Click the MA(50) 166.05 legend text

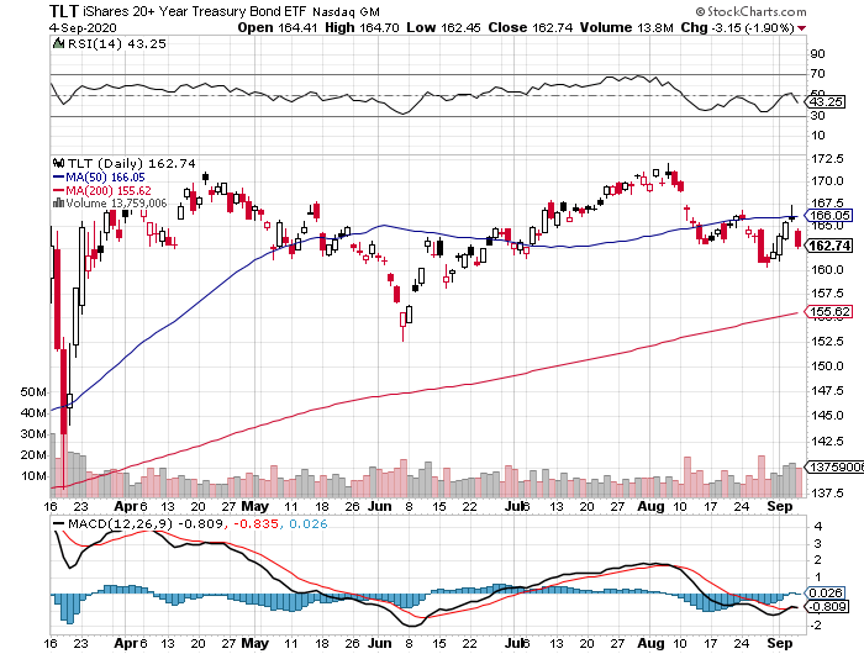[105, 177]
